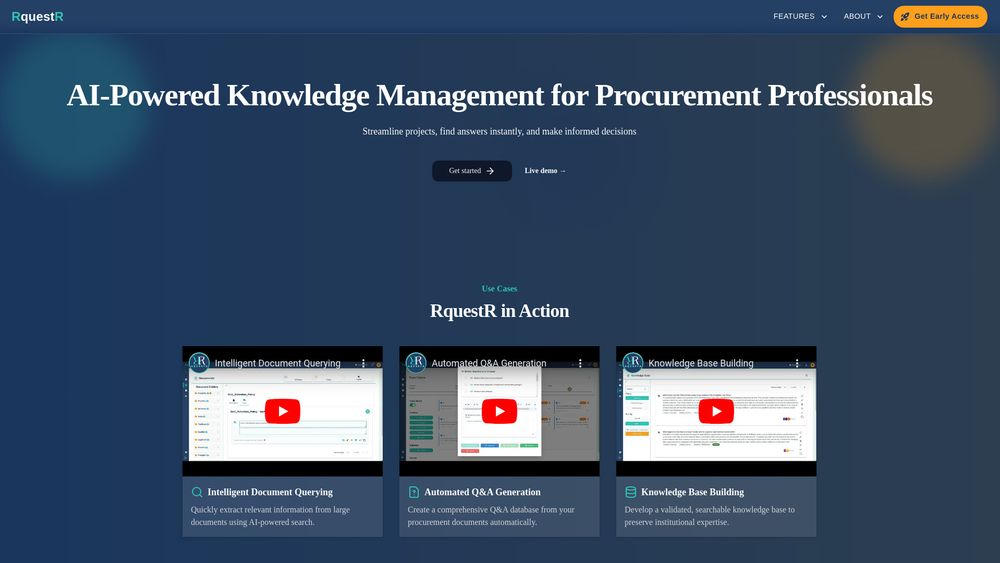Open channel avatar on Knowledge Base Building video
Viewport: 1000px width, 563px height.
[x=633, y=363]
